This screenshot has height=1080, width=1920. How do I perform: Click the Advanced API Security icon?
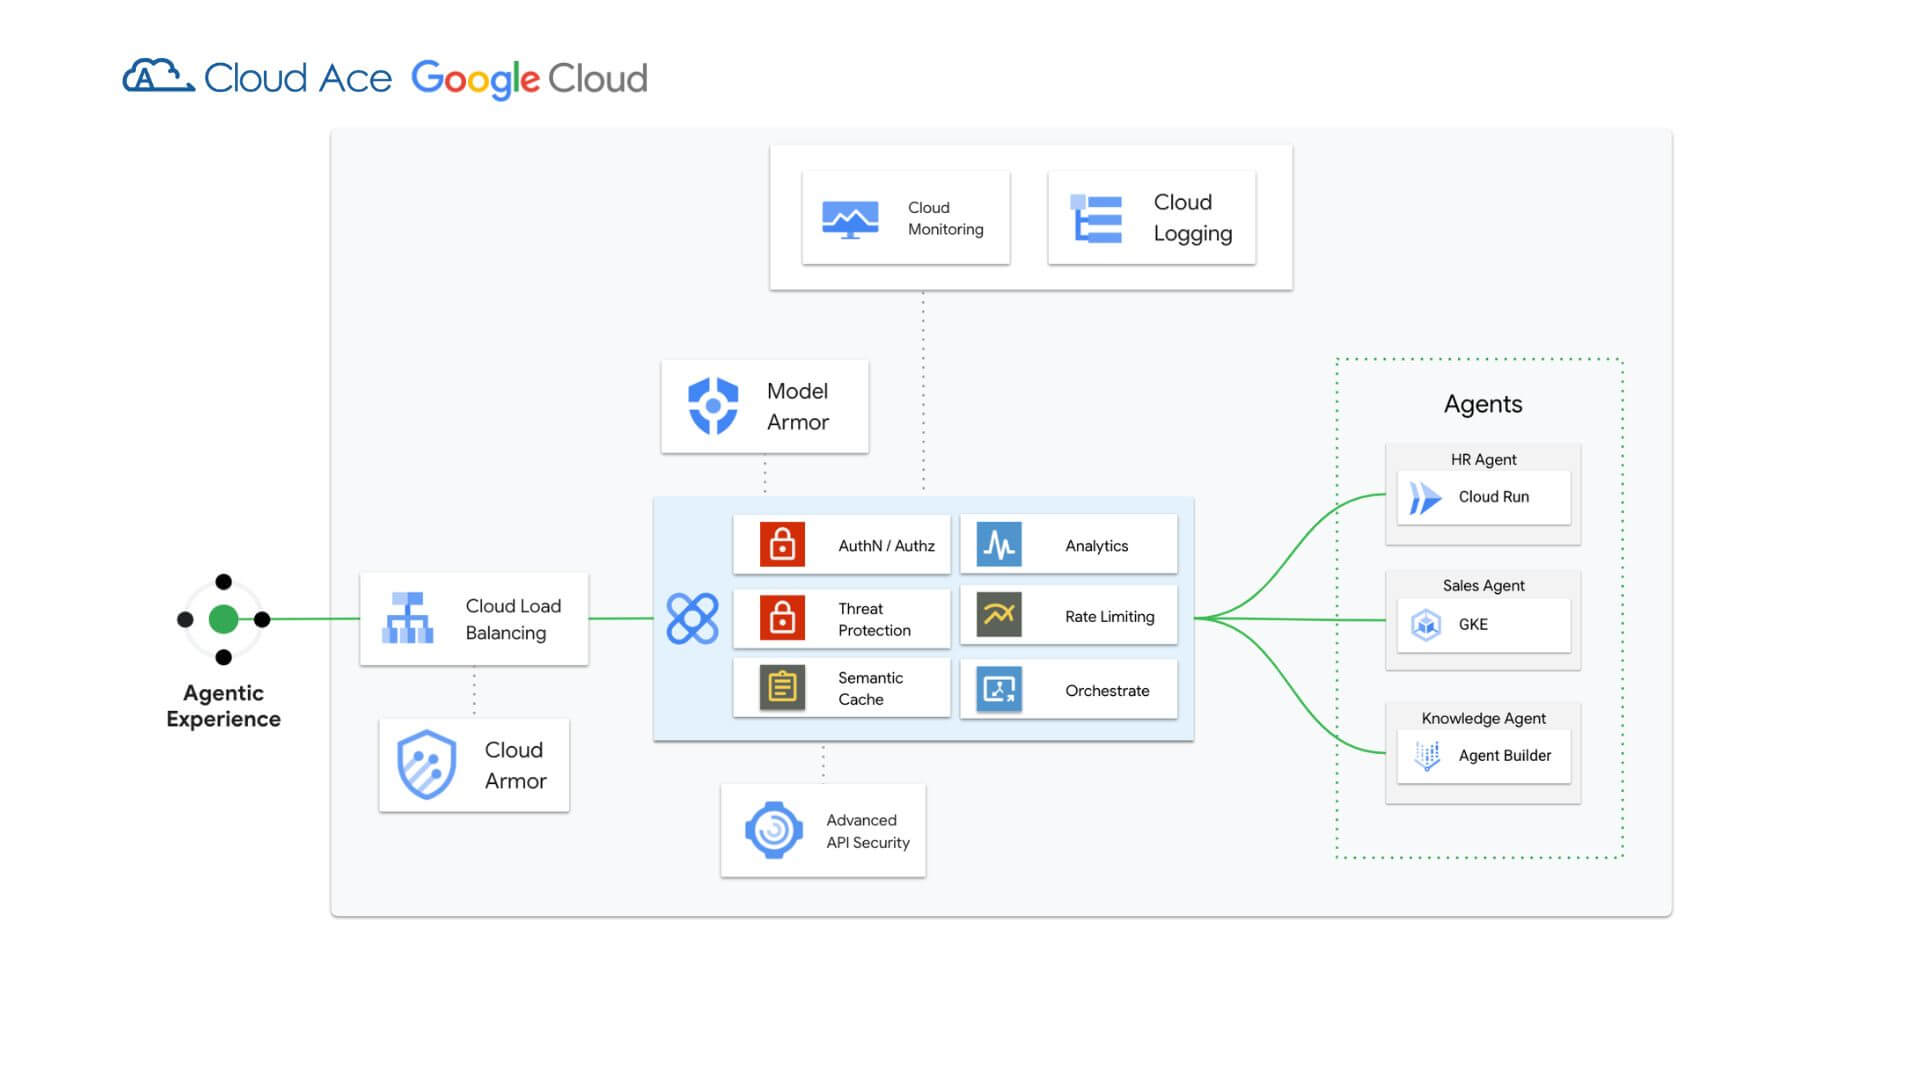pyautogui.click(x=773, y=830)
